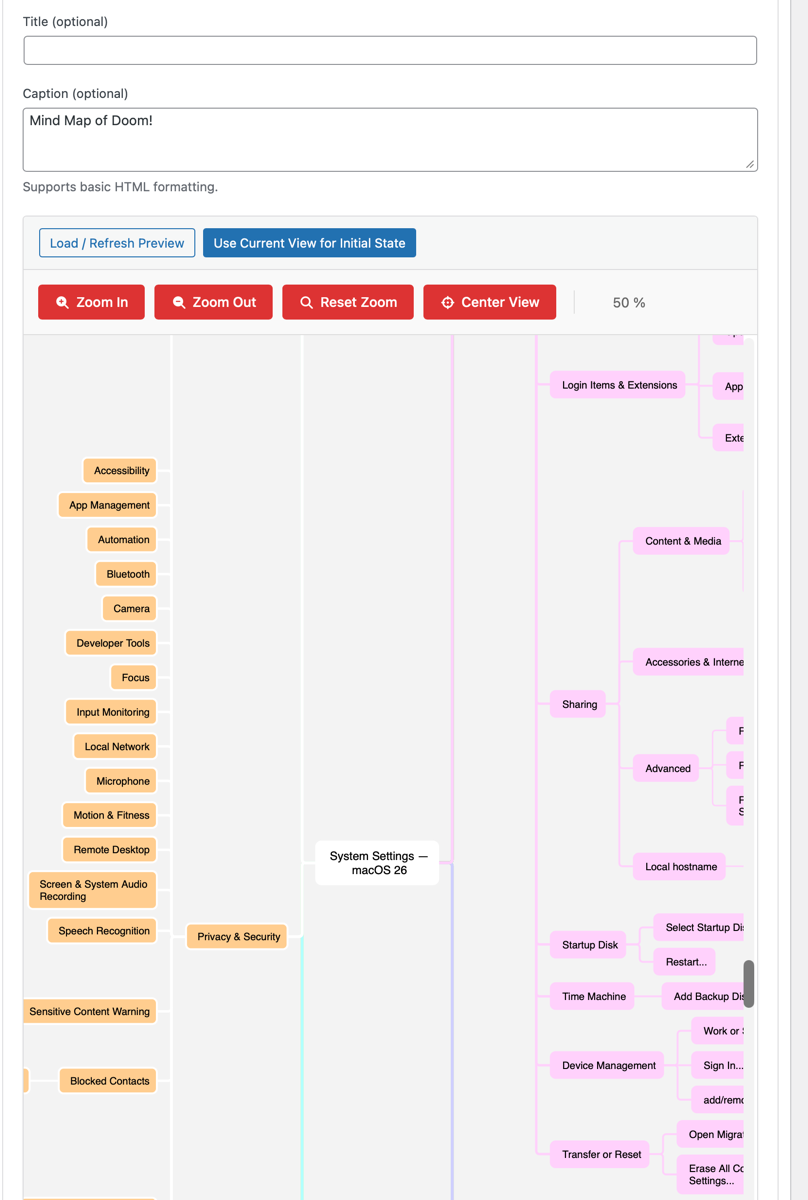Click into the Title (optional) field
The image size is (808, 1200).
389,49
